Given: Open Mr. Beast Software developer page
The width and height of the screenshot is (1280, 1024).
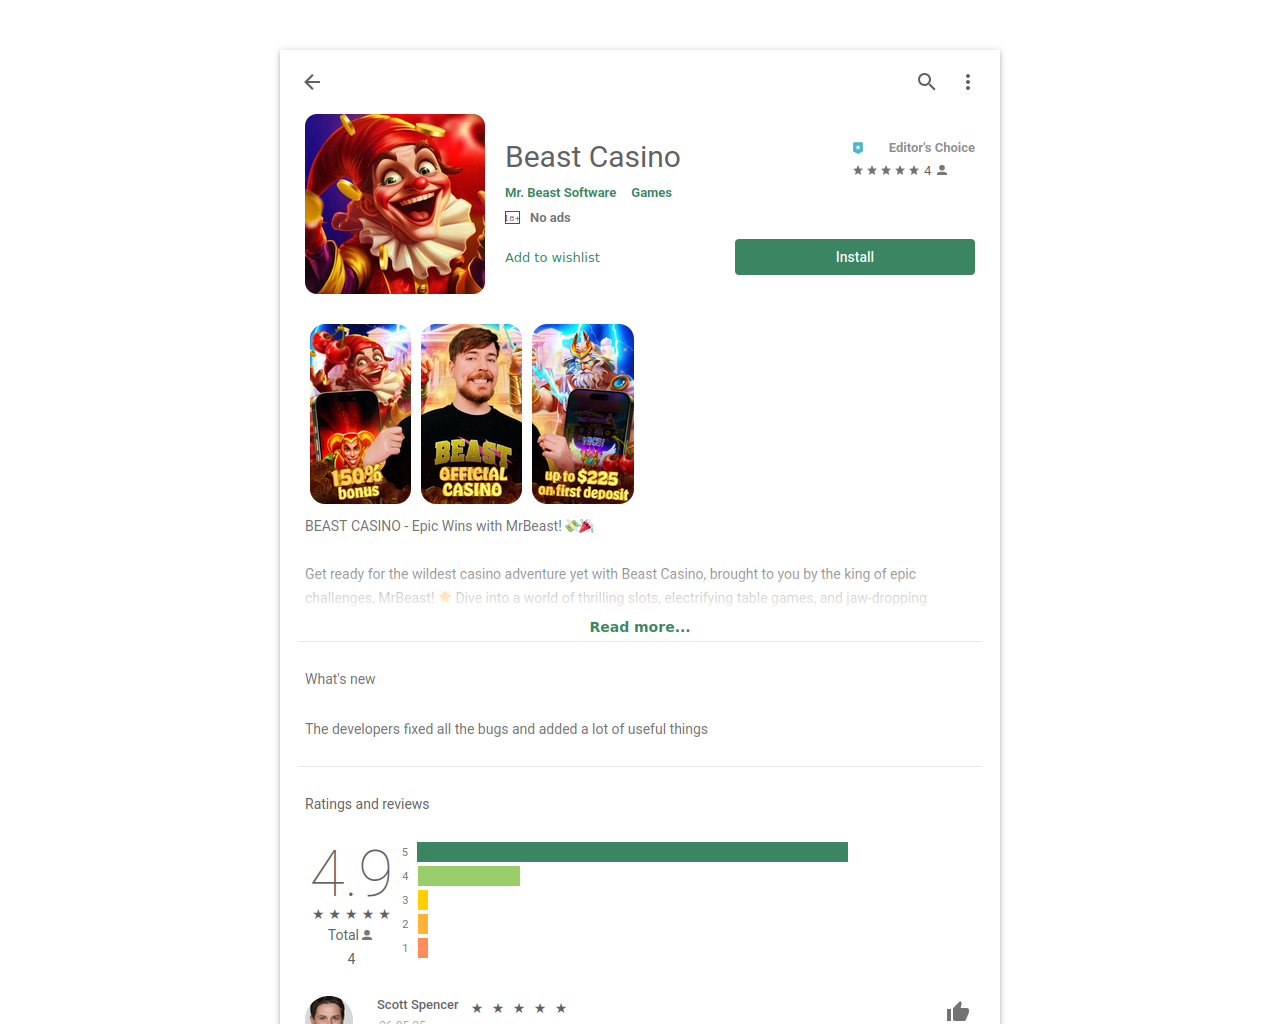Looking at the screenshot, I should (x=560, y=193).
